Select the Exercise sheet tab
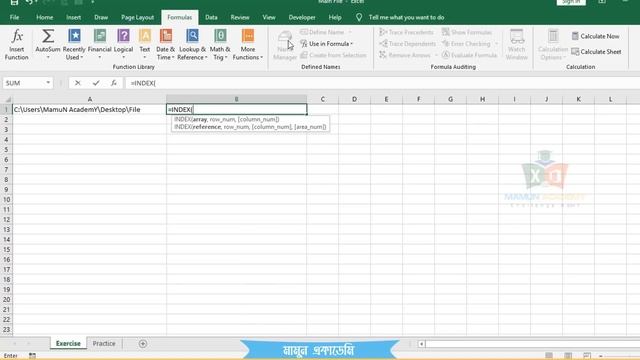640x360 pixels. 68,344
